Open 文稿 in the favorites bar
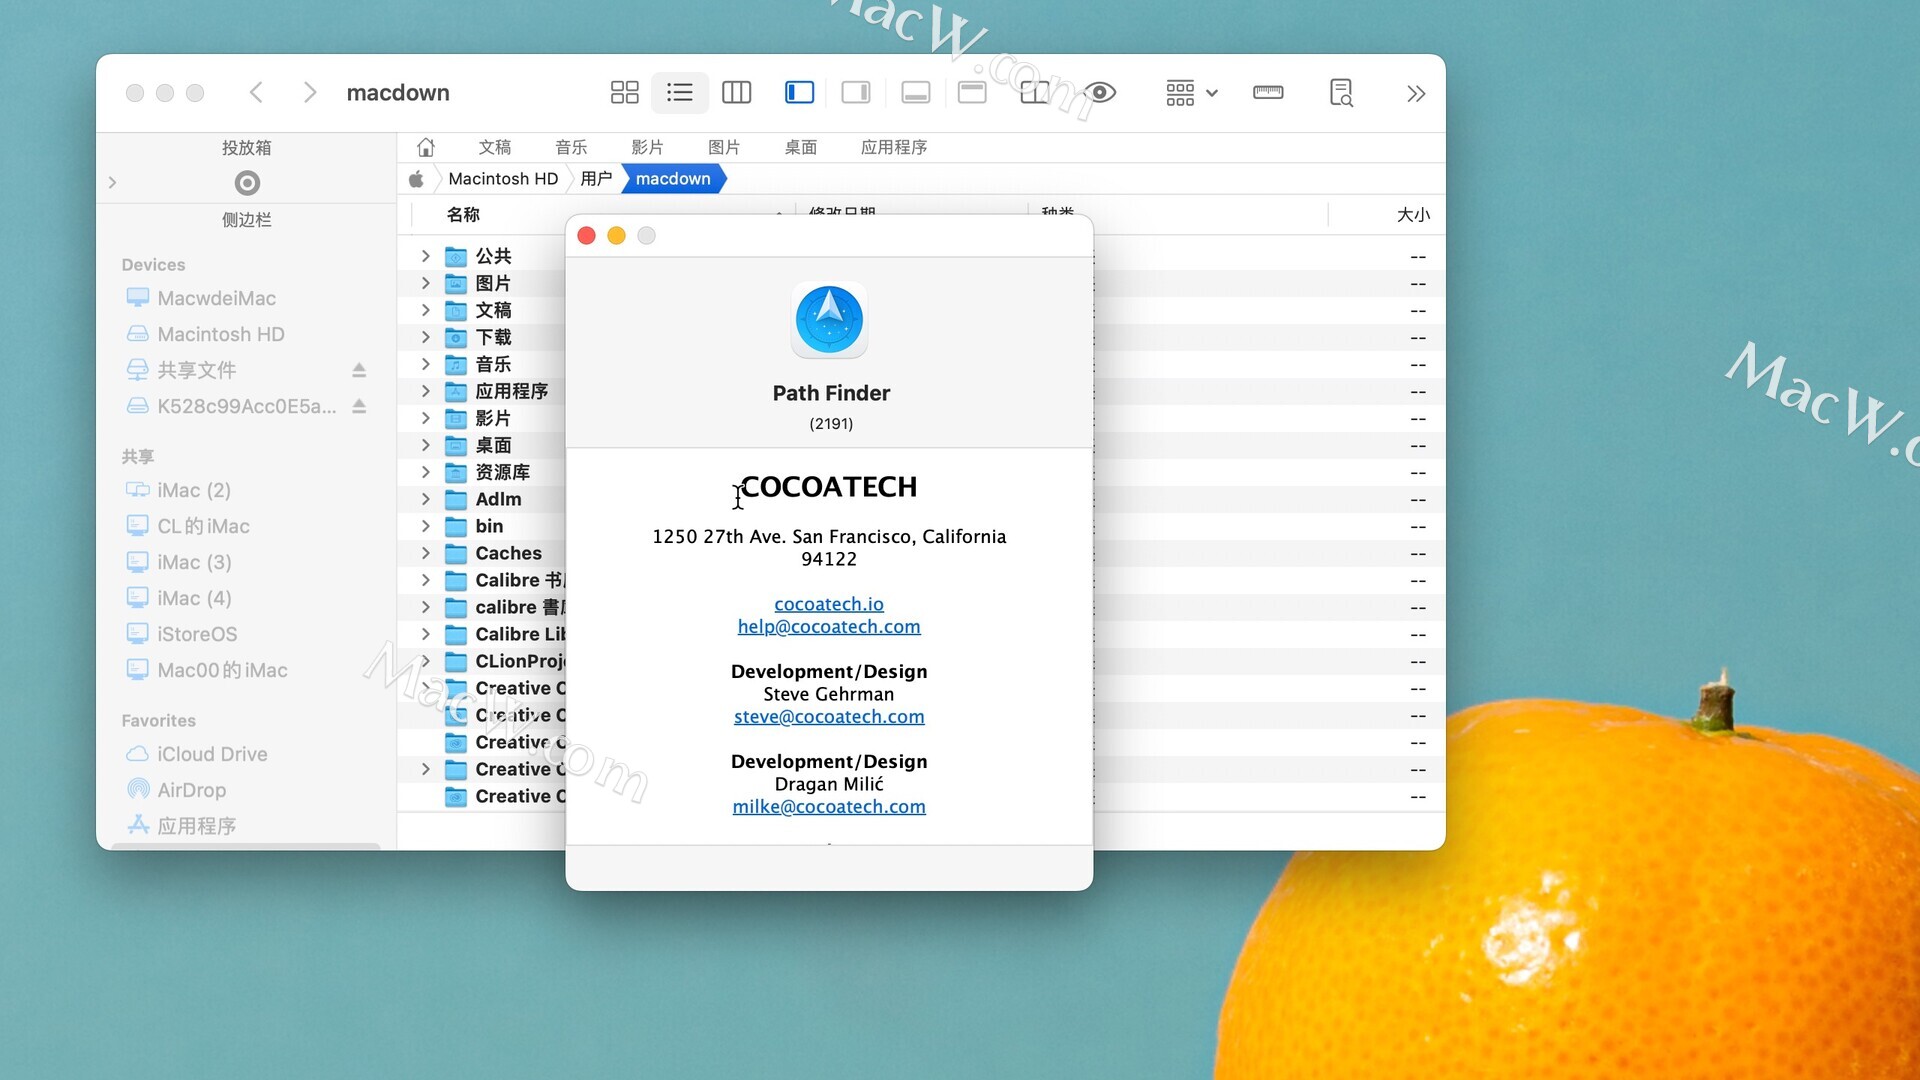The image size is (1920, 1080). 494,147
